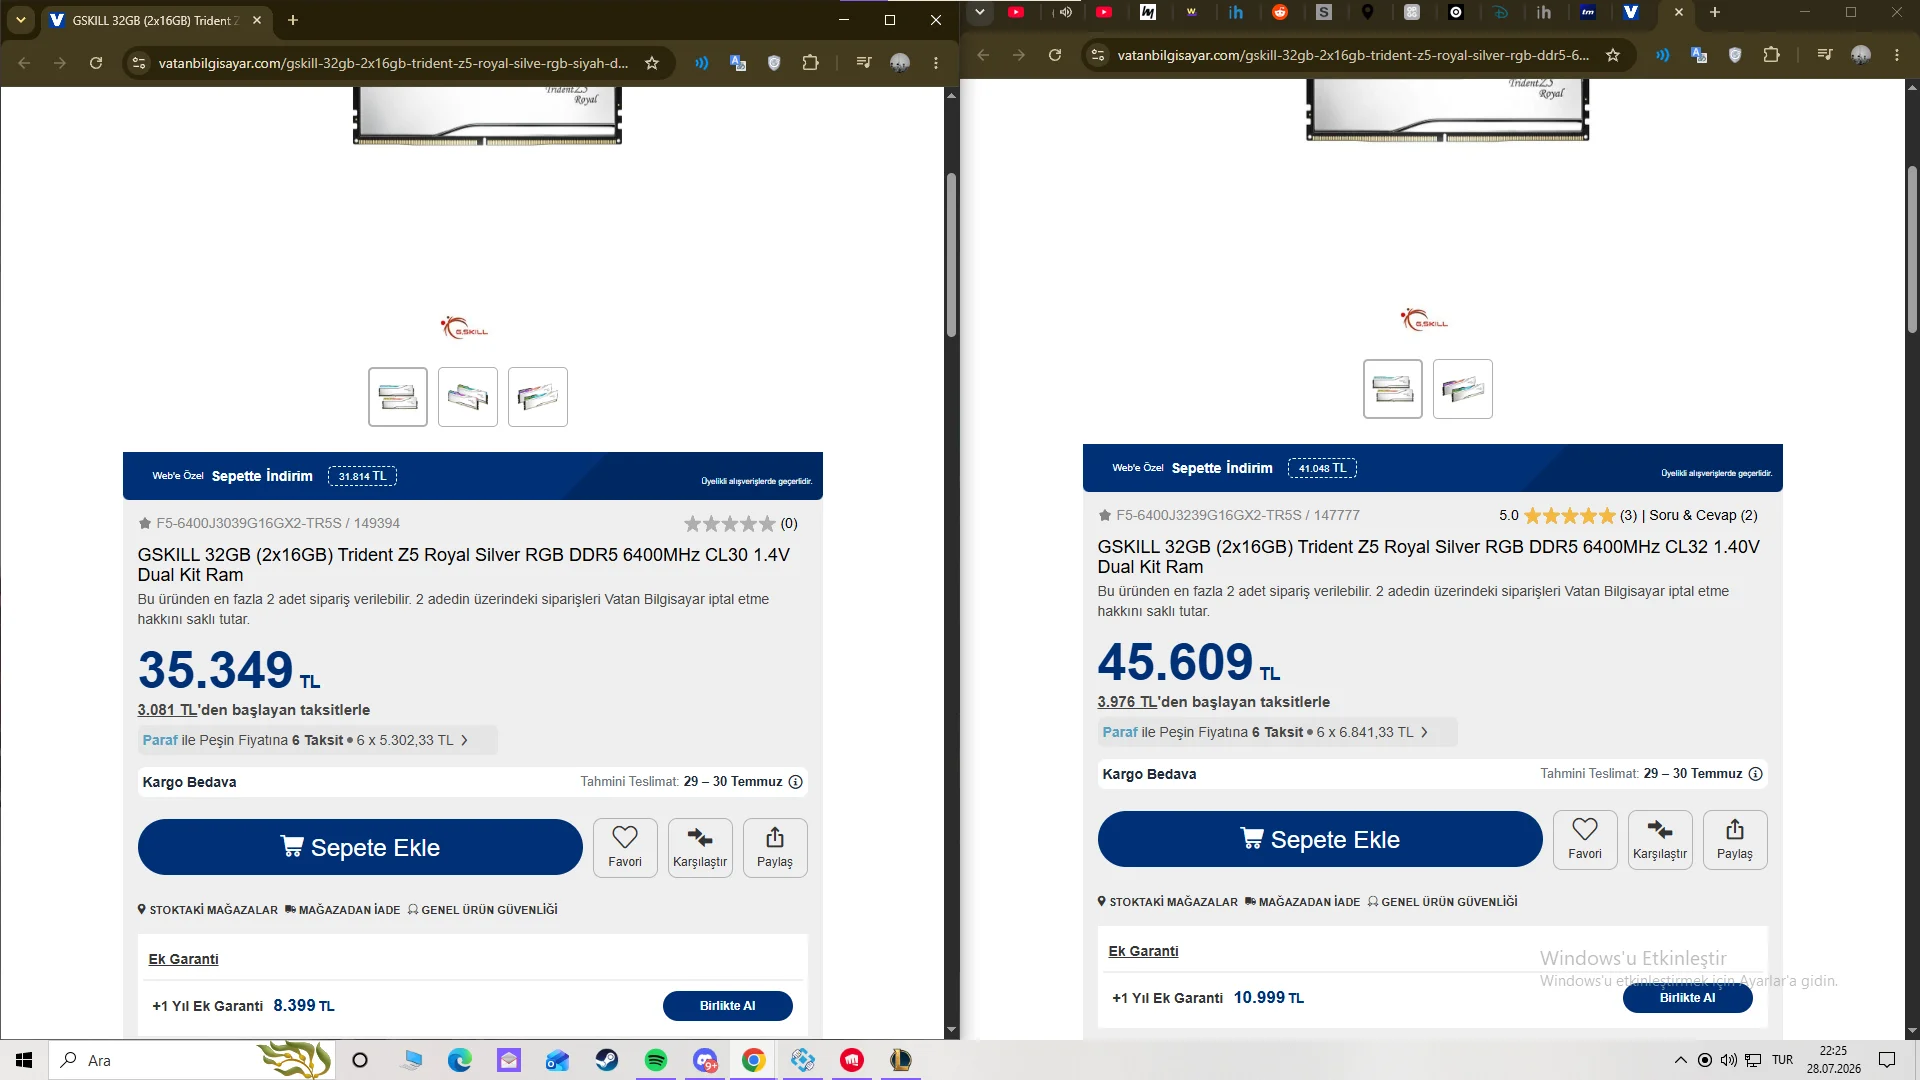Viewport: 1920px width, 1080px height.
Task: Buy 8.399 TL extra warranty together
Action: tap(728, 1006)
